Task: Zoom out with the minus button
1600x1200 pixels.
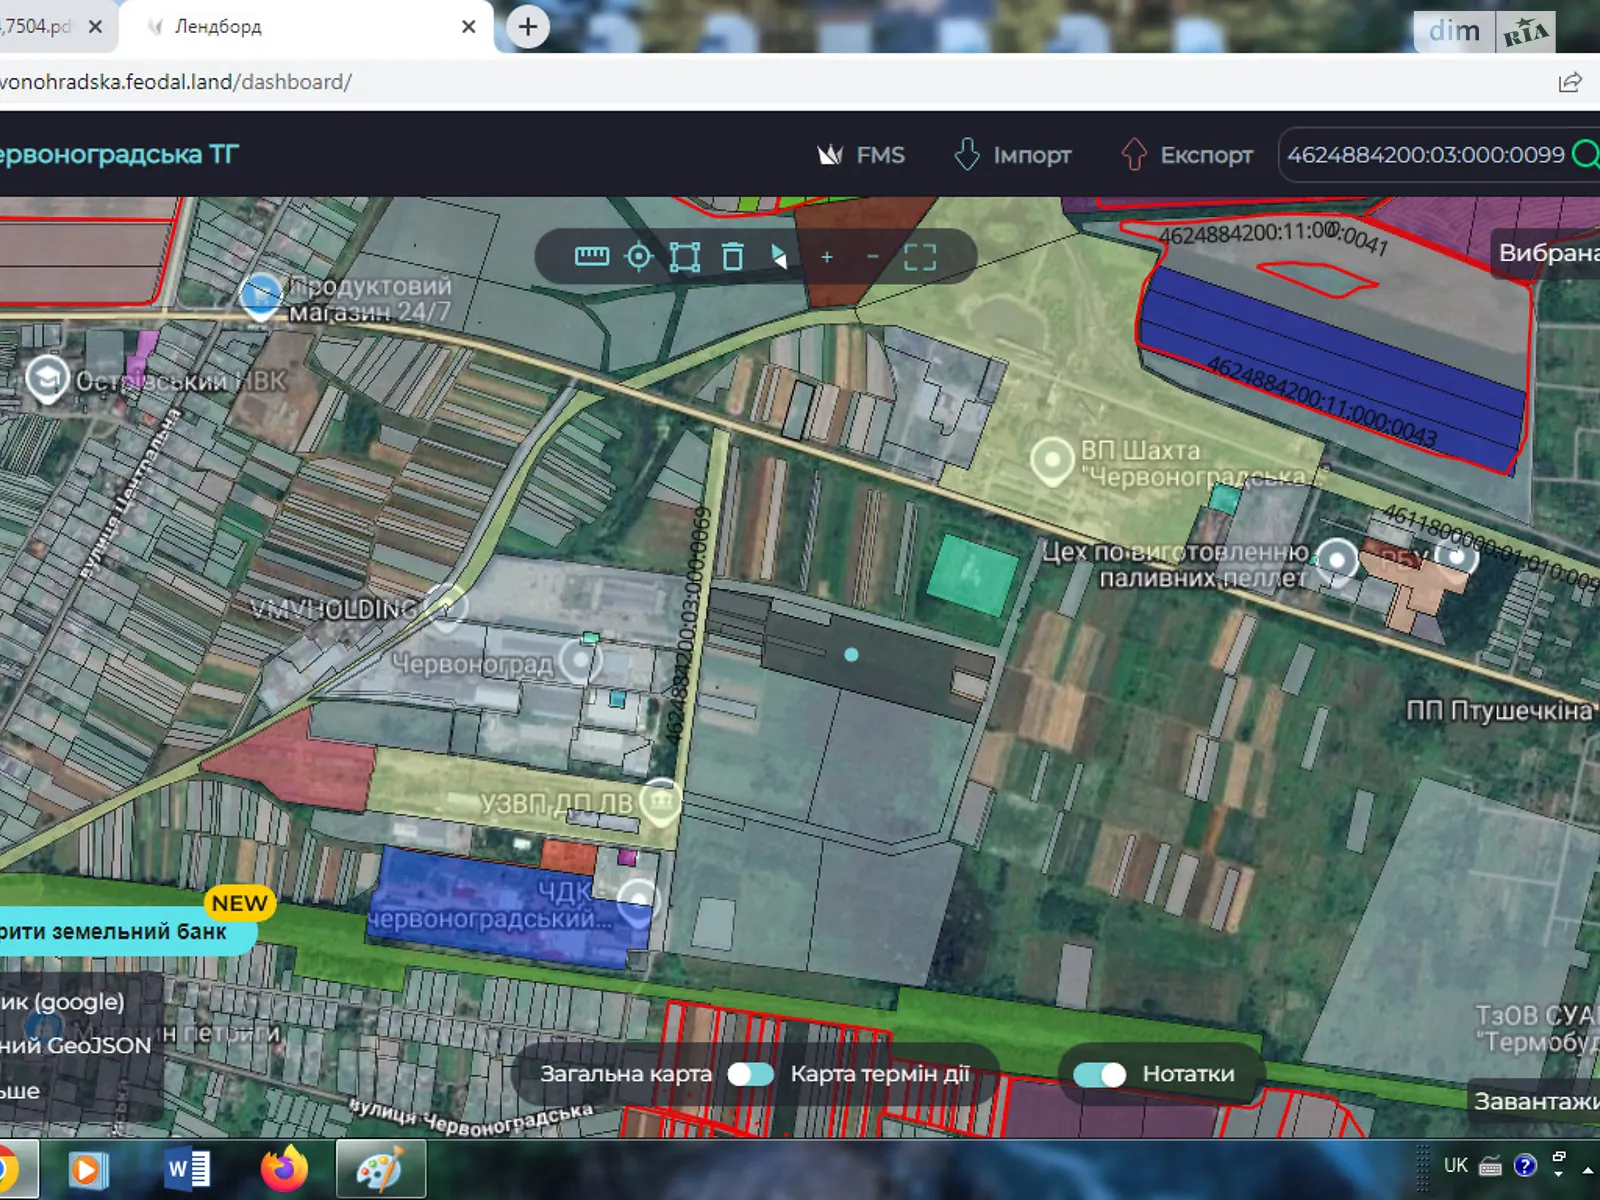Action: pos(873,257)
